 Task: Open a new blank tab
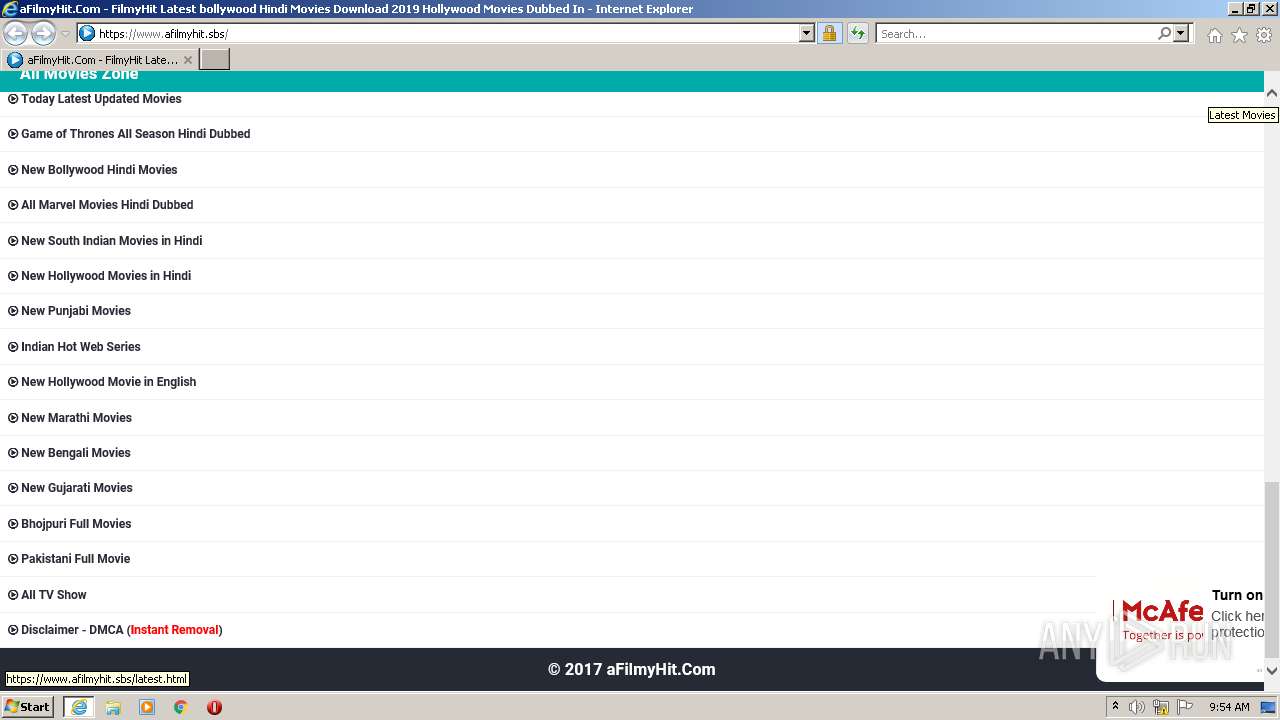pos(215,59)
